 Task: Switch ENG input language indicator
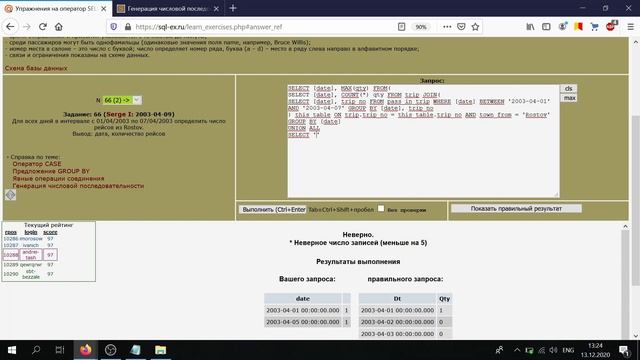click(568, 350)
